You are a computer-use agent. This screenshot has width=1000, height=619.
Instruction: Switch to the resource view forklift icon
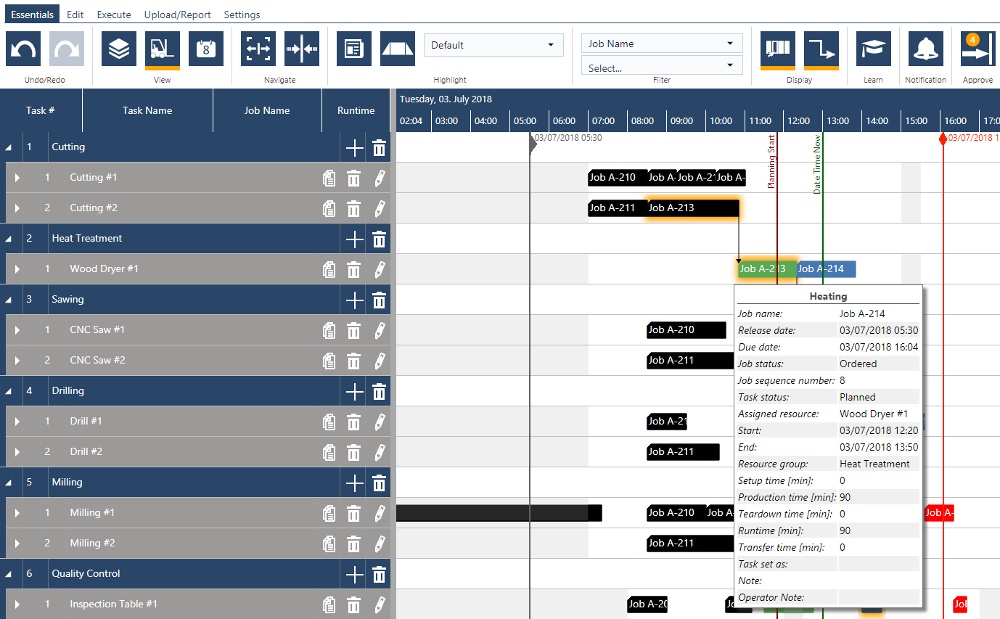pyautogui.click(x=162, y=48)
